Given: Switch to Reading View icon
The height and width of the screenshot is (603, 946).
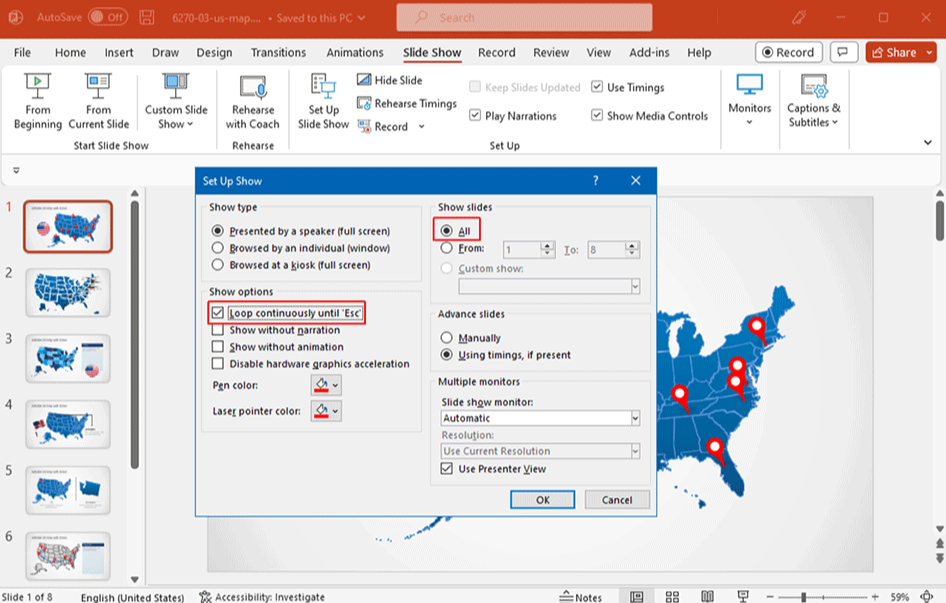Looking at the screenshot, I should point(708,597).
